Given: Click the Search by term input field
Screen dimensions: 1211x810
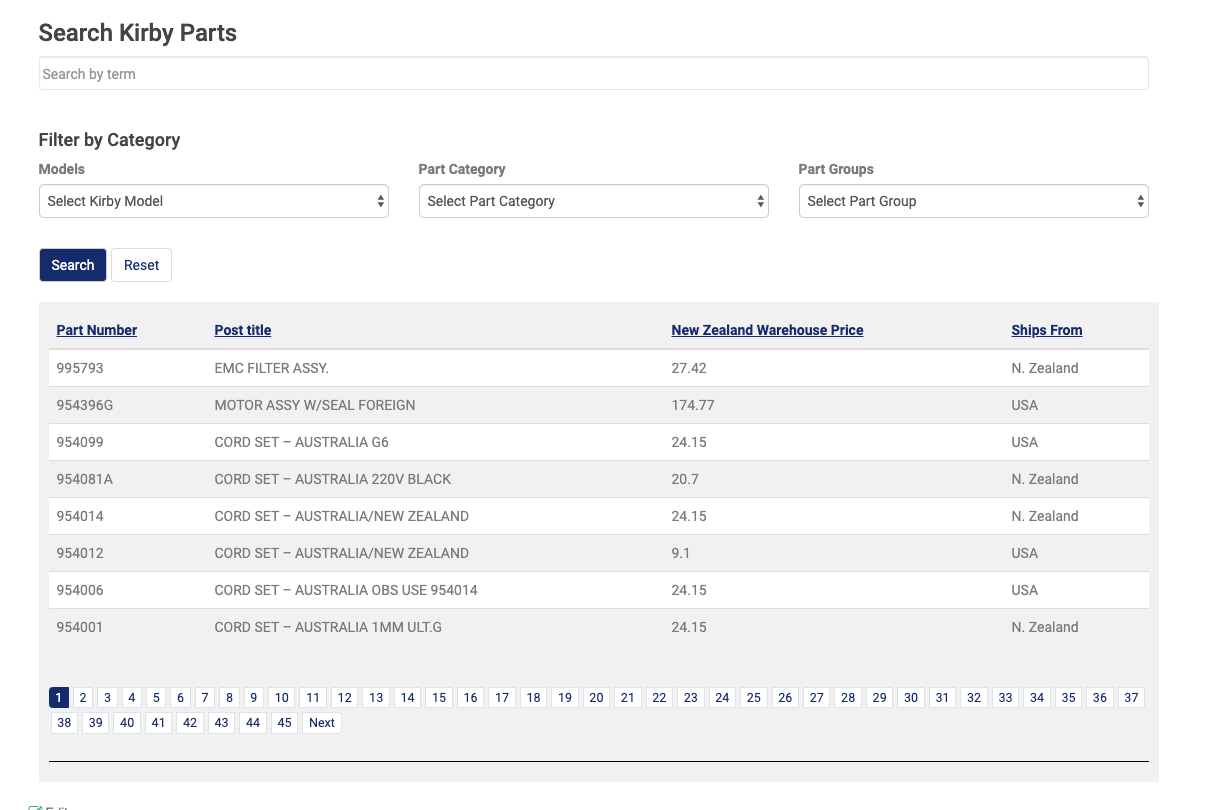Looking at the screenshot, I should tap(593, 73).
